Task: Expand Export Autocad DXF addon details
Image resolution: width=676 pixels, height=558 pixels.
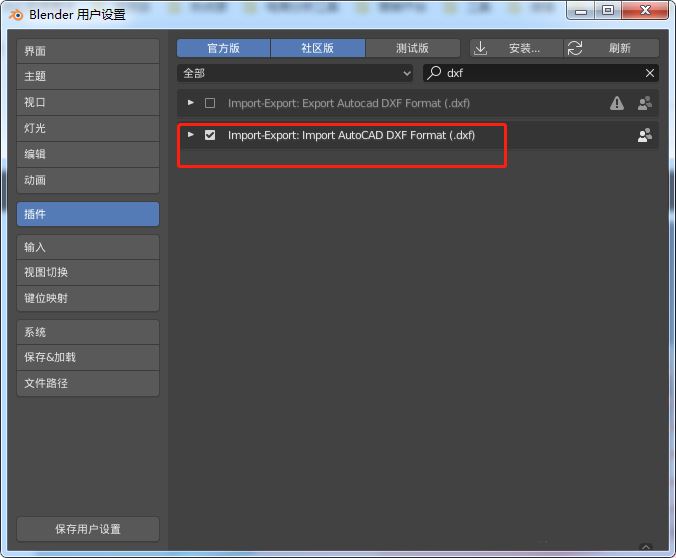Action: pos(191,103)
